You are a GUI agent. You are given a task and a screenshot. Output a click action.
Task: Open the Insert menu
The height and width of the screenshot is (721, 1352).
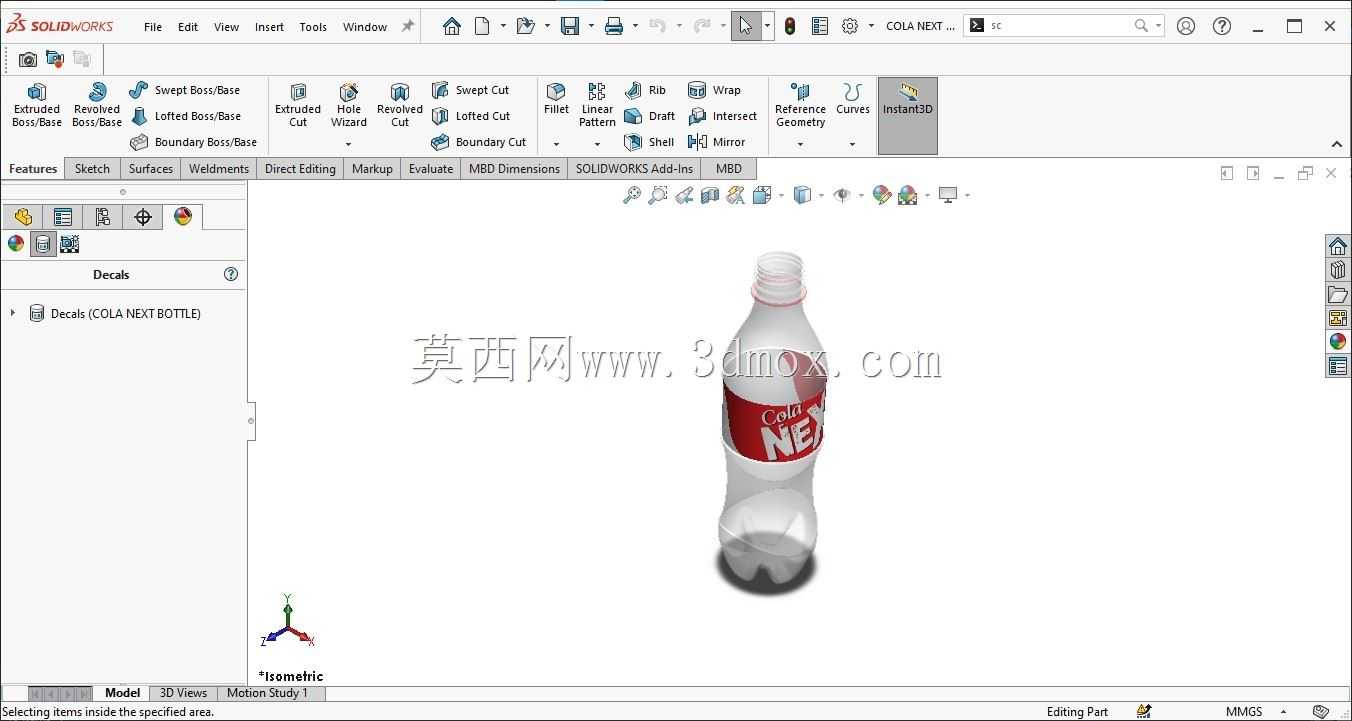[x=269, y=27]
